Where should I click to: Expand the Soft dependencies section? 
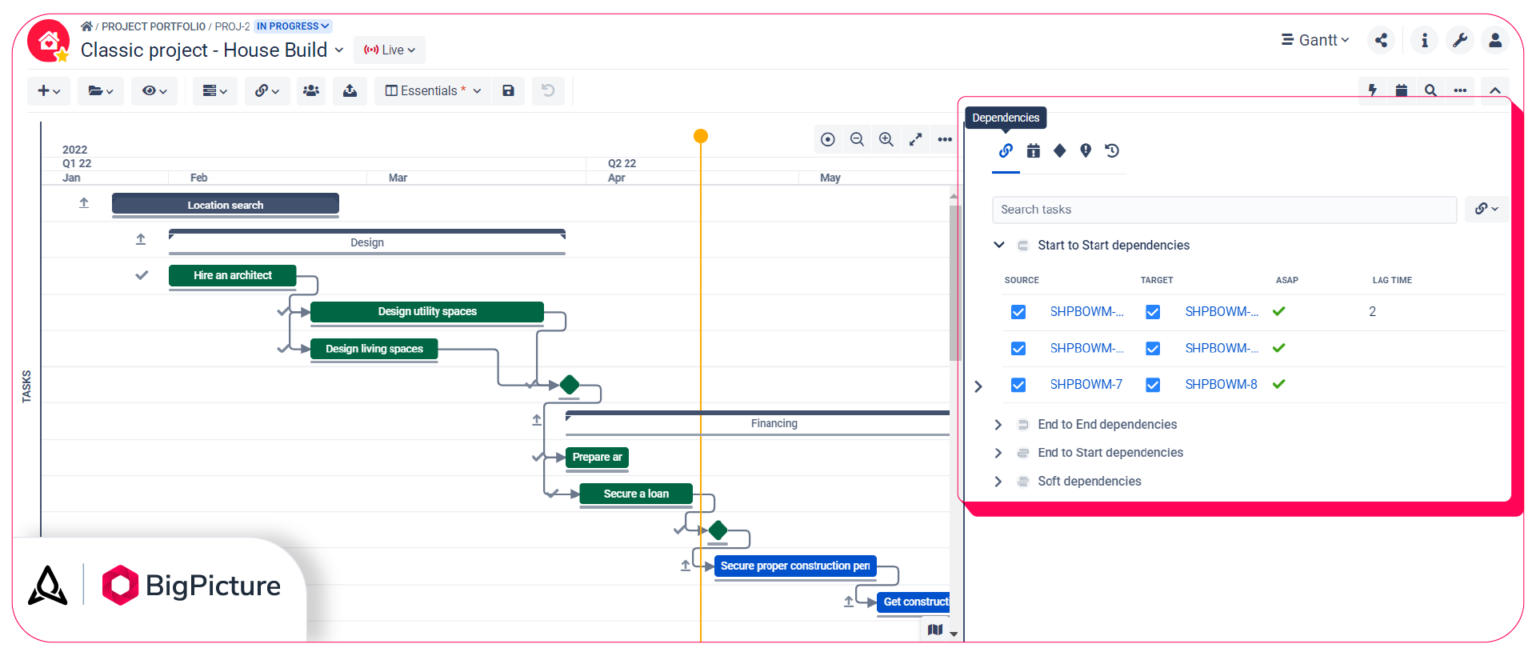coord(997,481)
